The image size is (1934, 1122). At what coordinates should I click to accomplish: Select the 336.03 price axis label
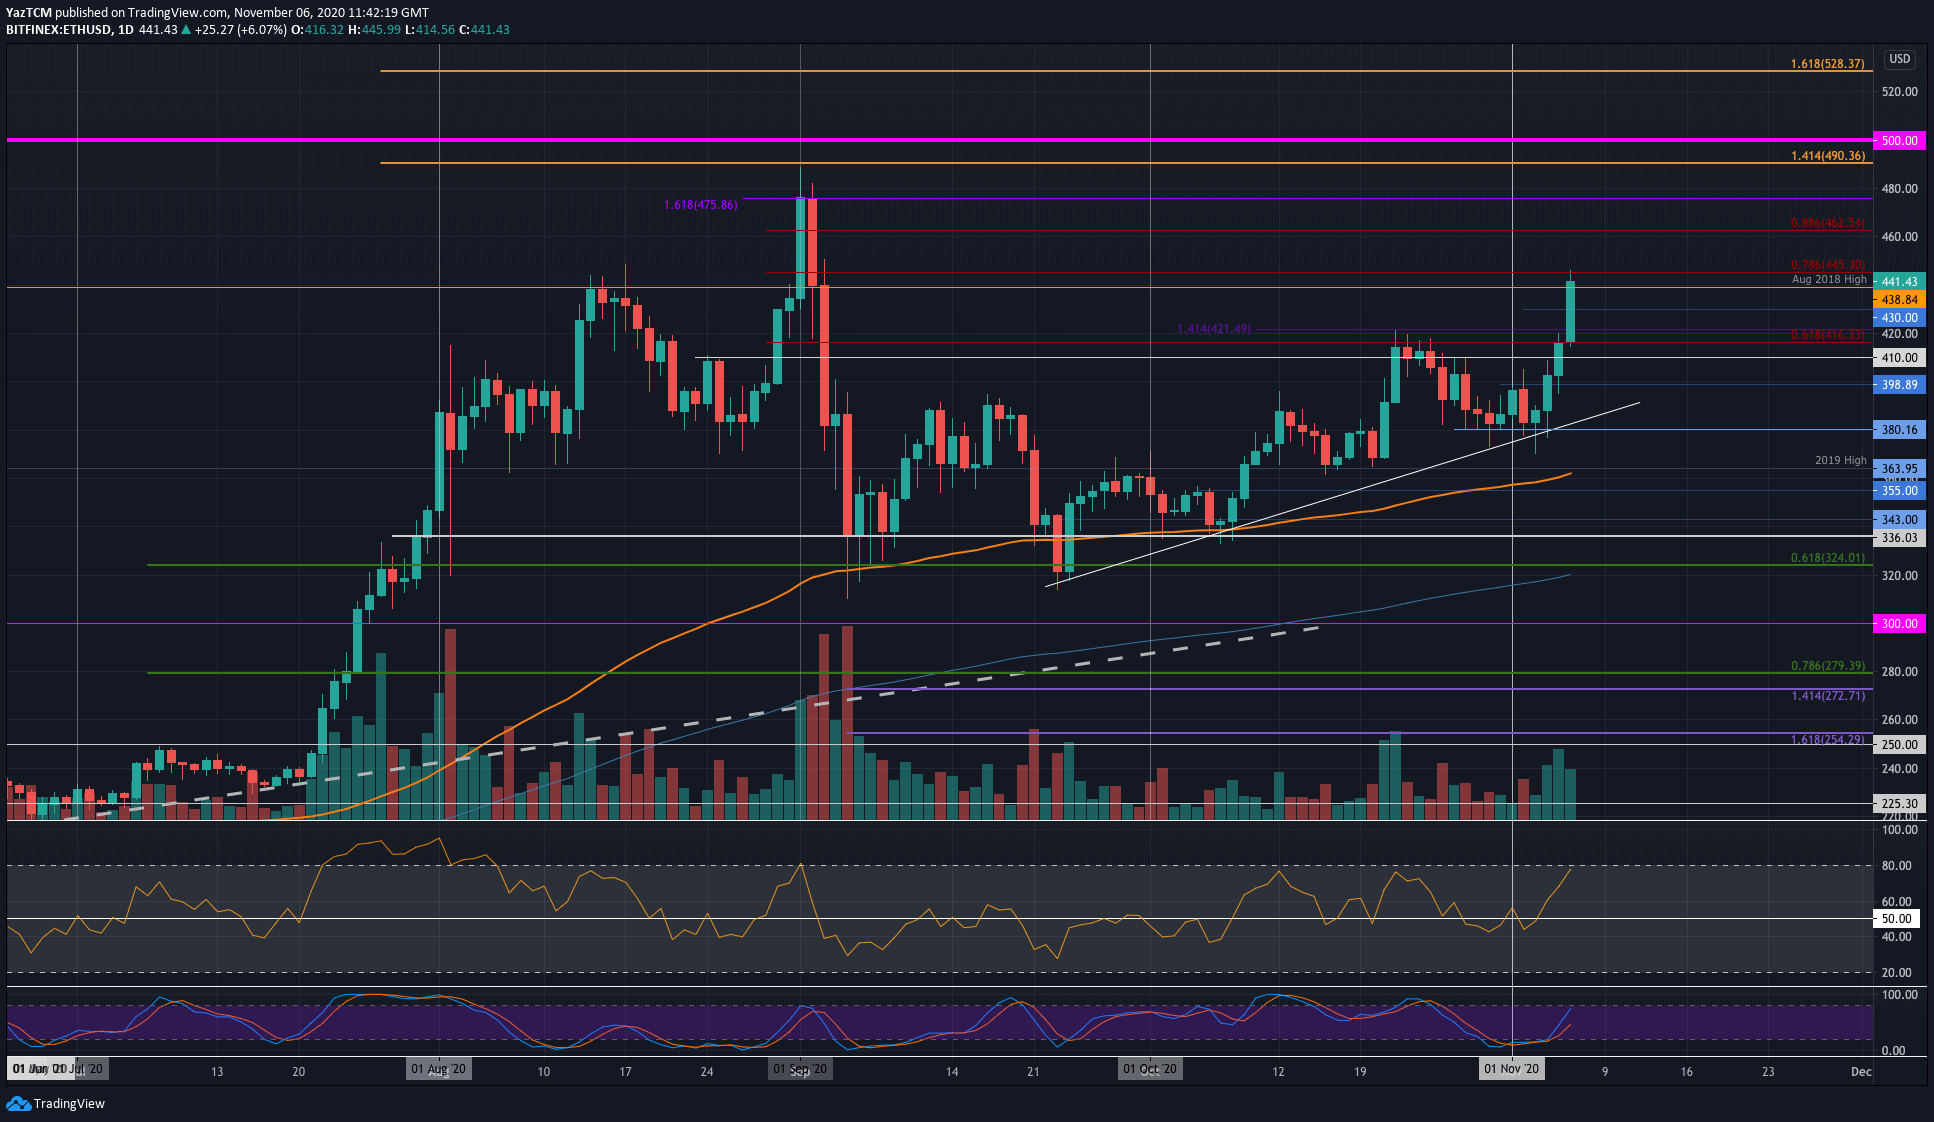click(1898, 538)
